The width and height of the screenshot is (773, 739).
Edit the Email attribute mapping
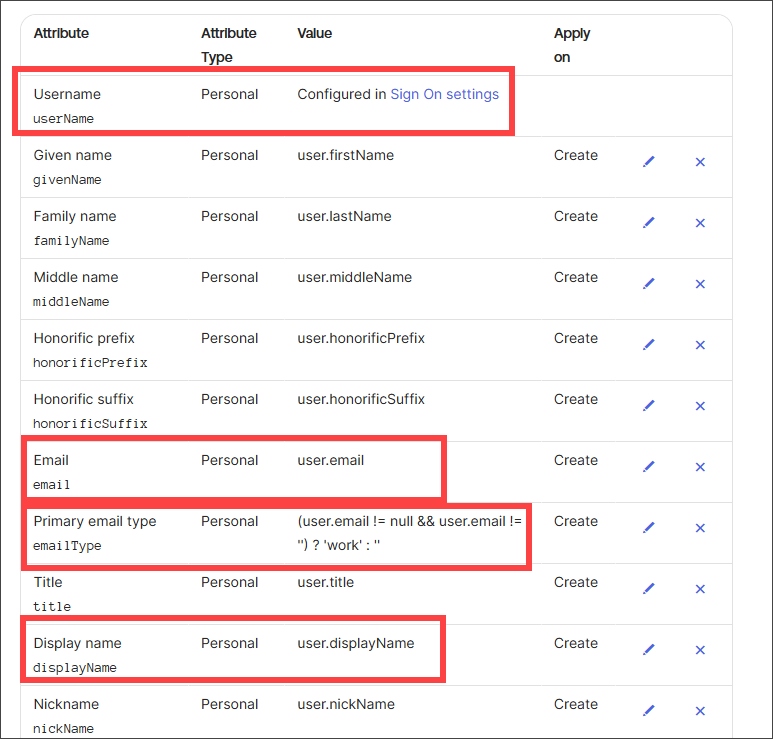[x=649, y=467]
